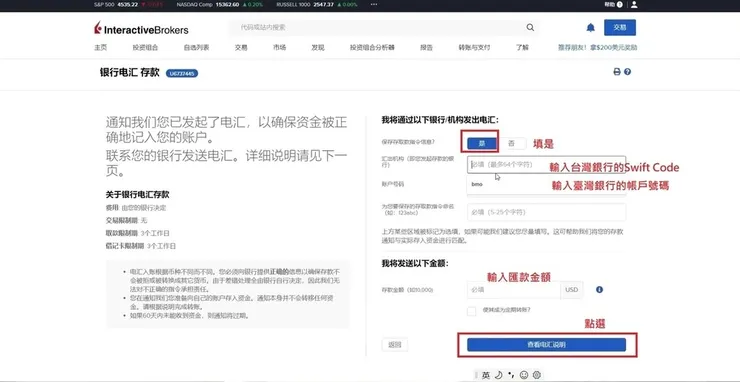Click the 帮助 help question icon in top bar
Screen dimensions: 740x382
[619, 4]
